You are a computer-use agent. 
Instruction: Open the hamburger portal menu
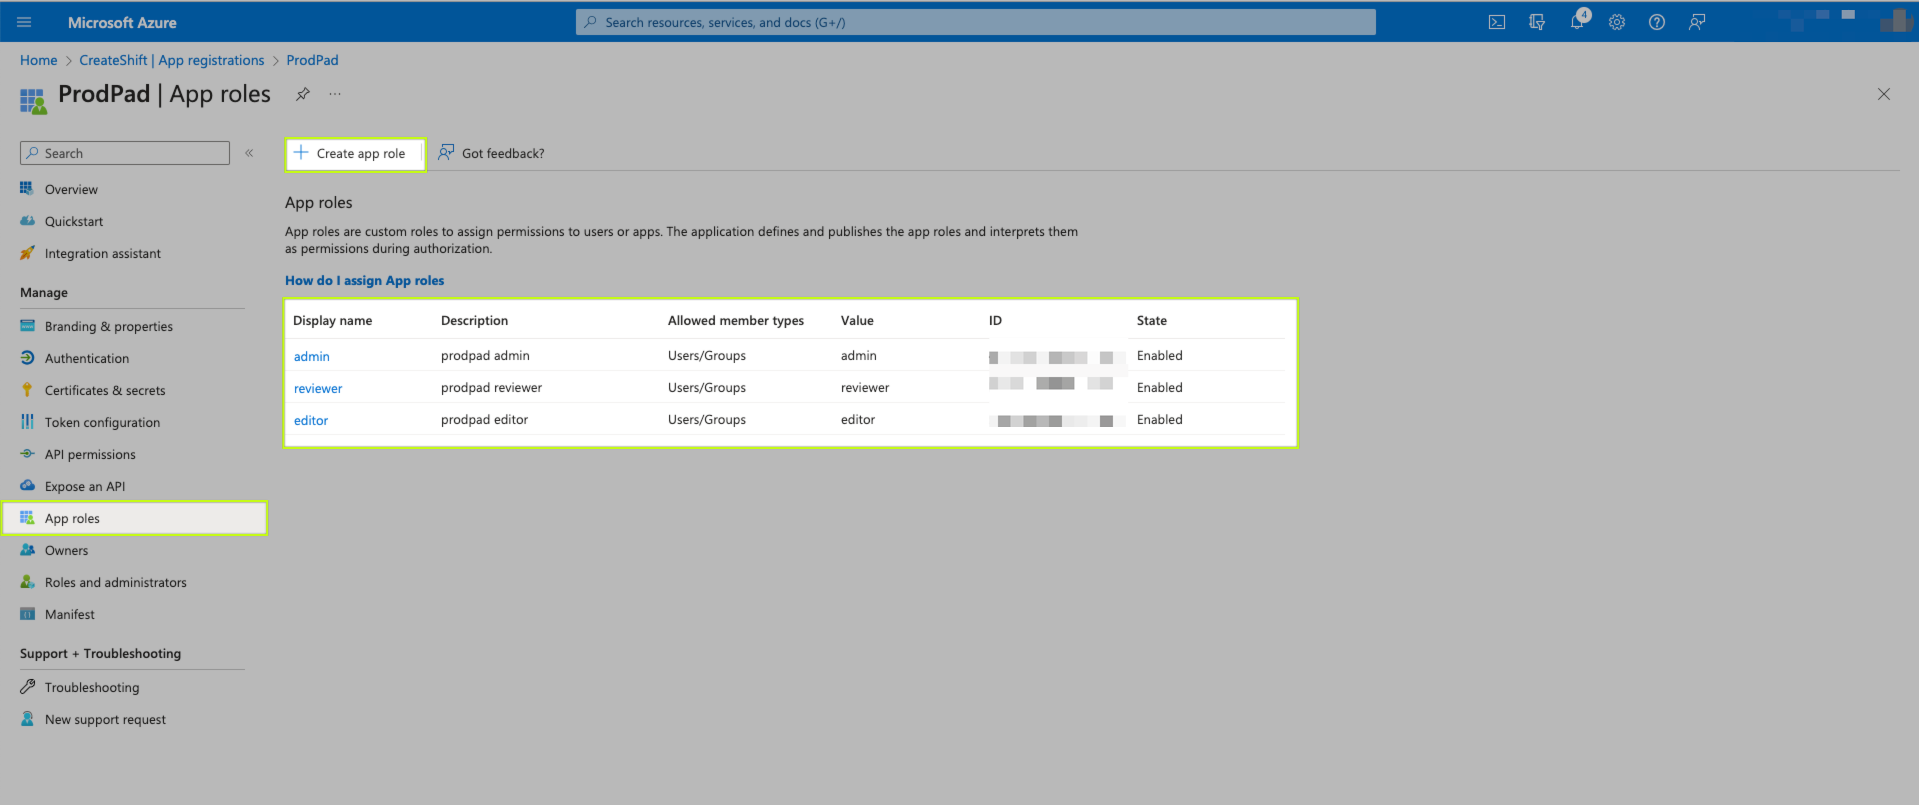pyautogui.click(x=24, y=22)
